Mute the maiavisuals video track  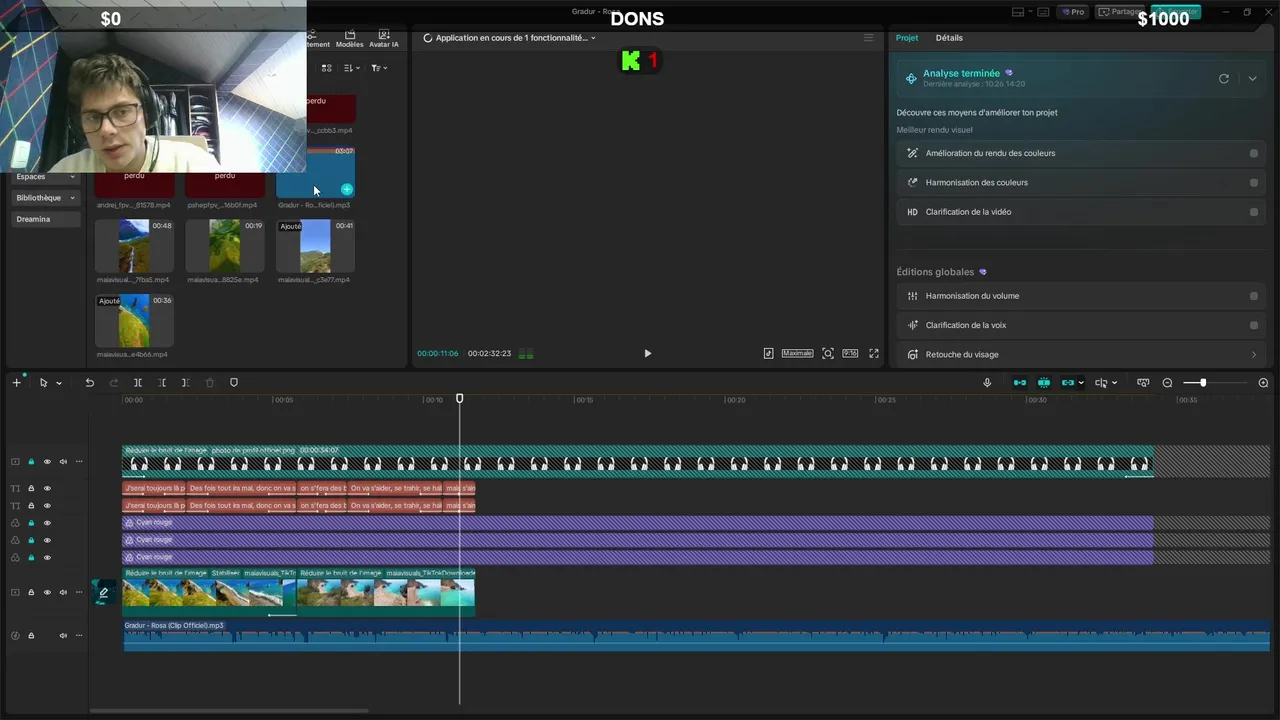[63, 593]
